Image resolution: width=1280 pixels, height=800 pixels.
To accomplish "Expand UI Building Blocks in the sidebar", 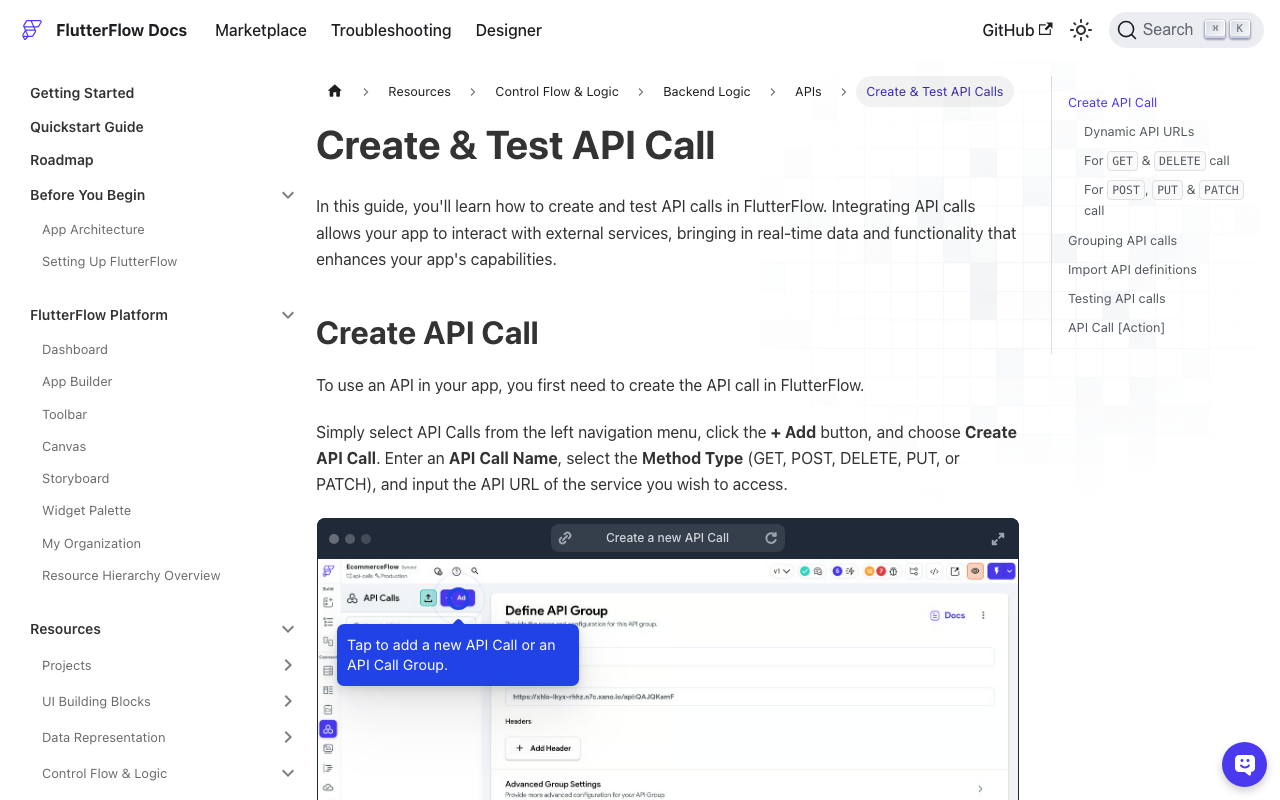I will click(288, 701).
